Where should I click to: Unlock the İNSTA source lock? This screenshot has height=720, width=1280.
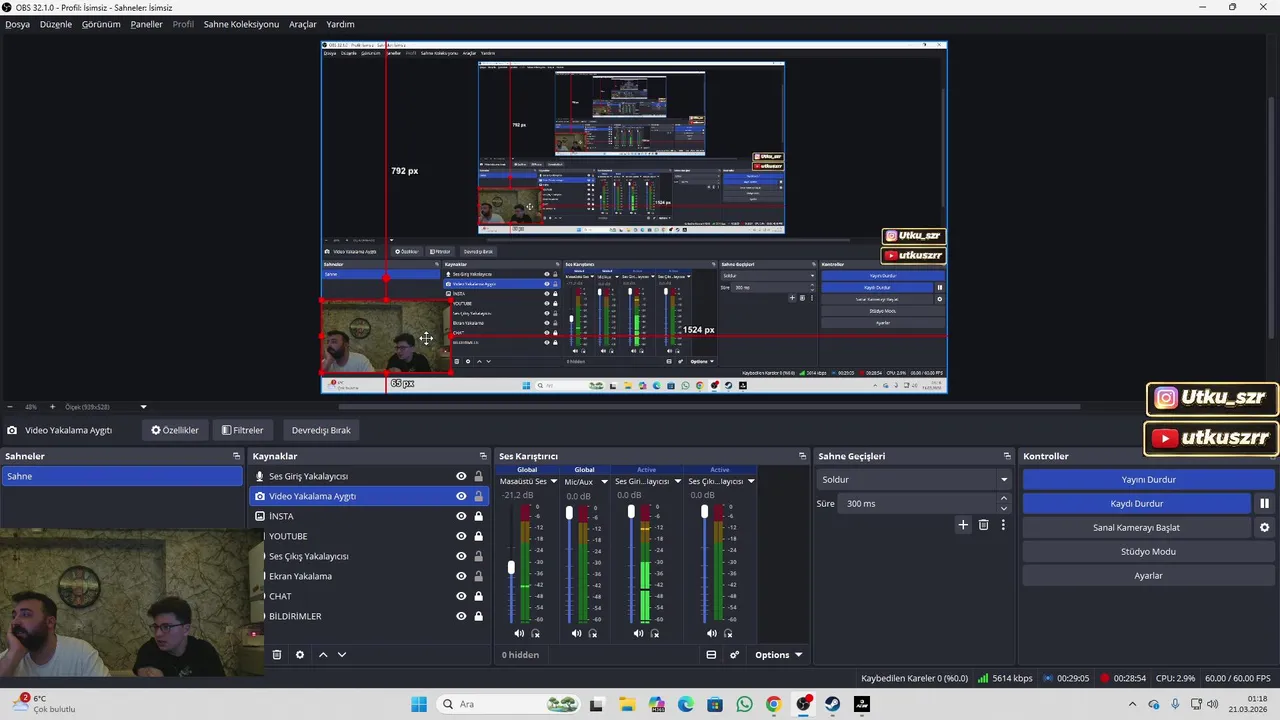click(x=478, y=516)
